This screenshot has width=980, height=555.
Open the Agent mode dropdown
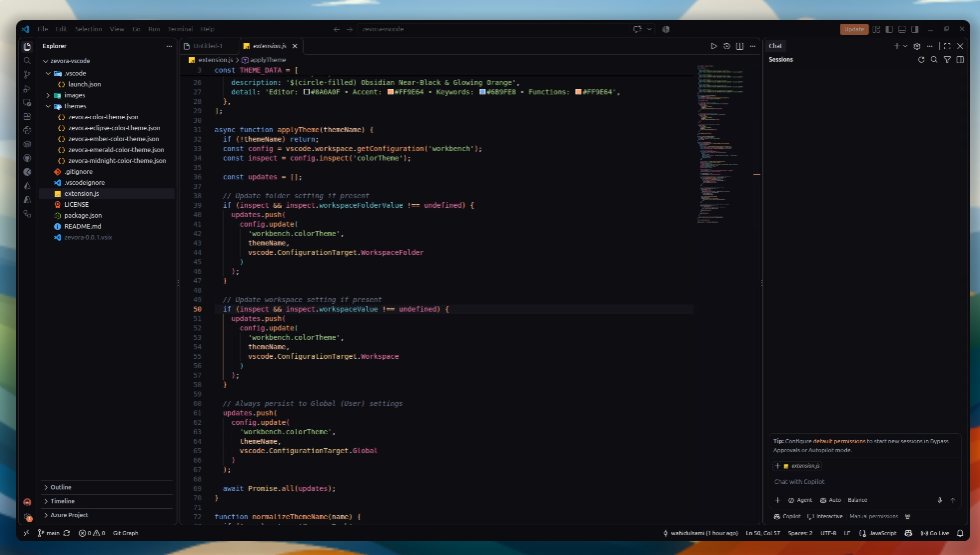coord(799,500)
